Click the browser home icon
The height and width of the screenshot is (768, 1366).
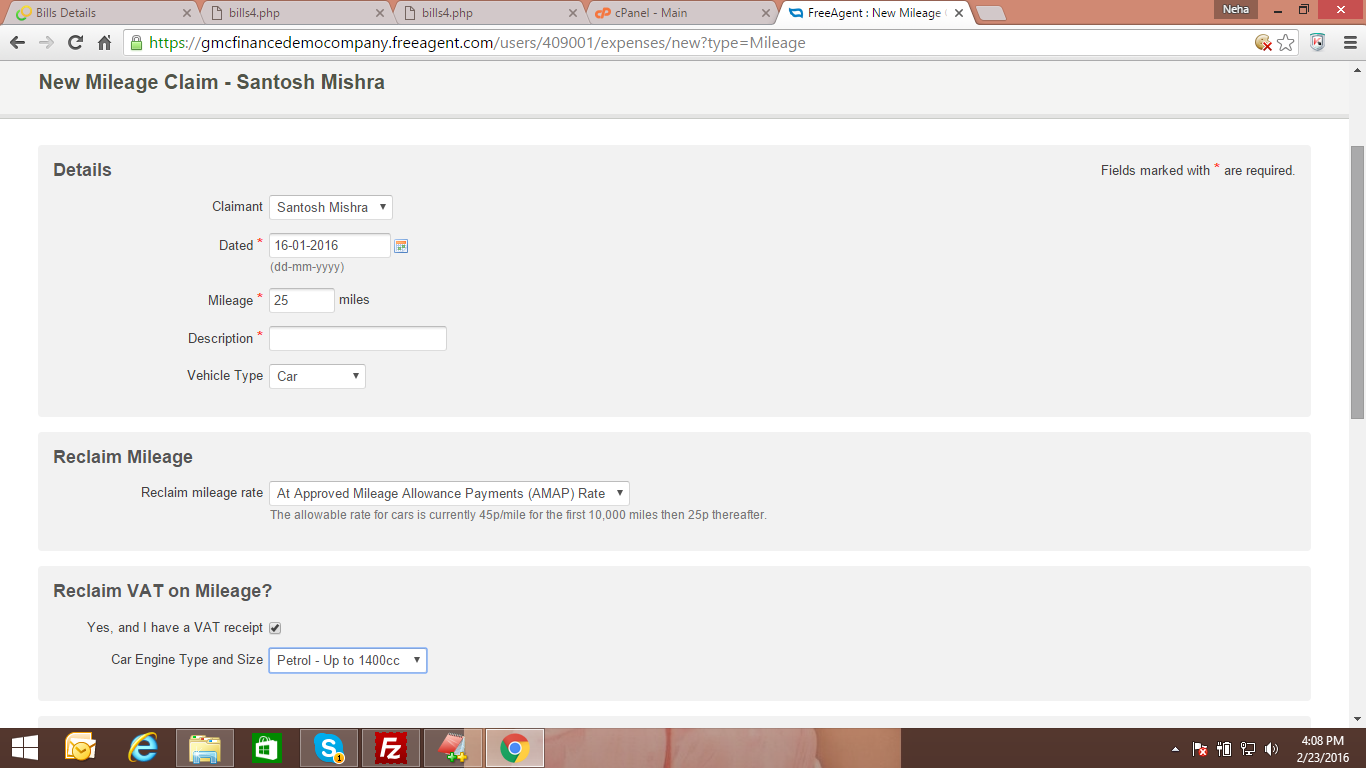(104, 43)
